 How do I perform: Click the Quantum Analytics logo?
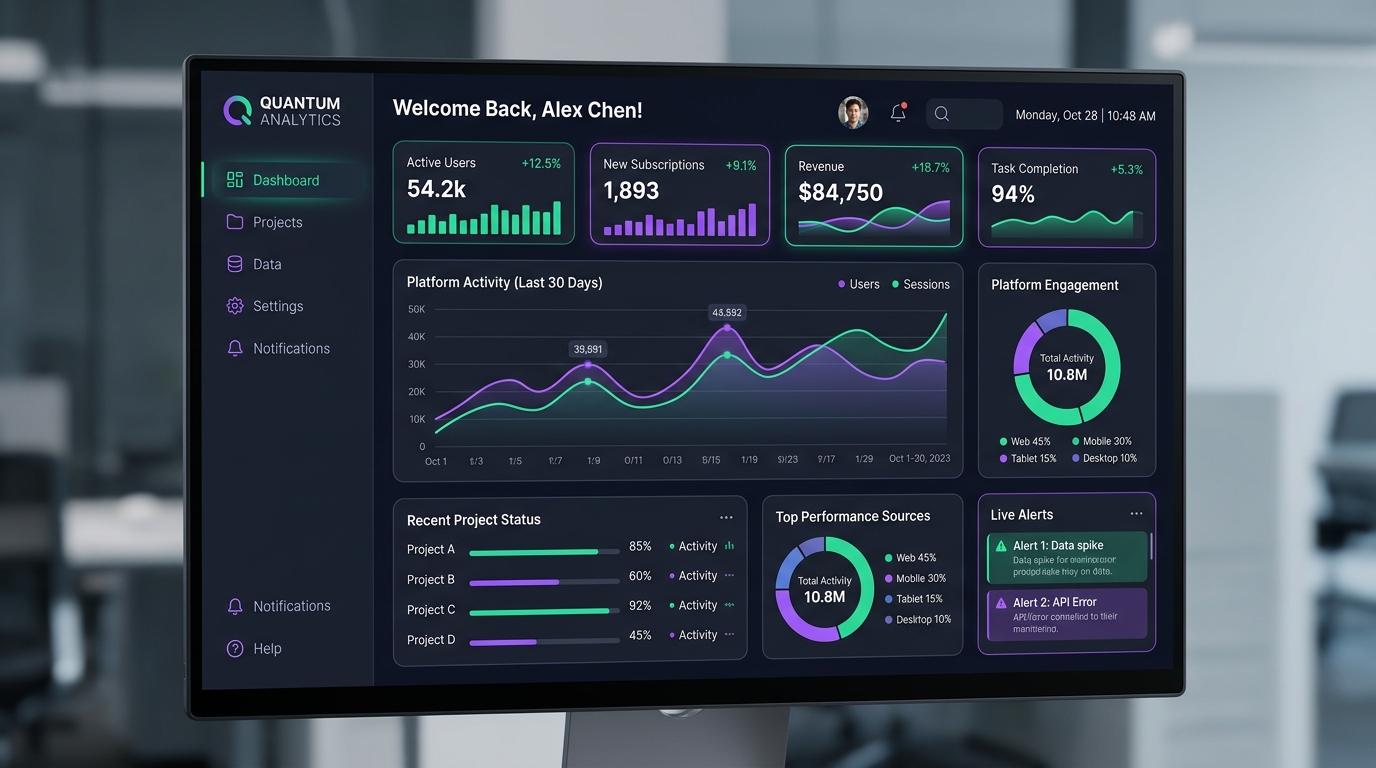click(282, 111)
